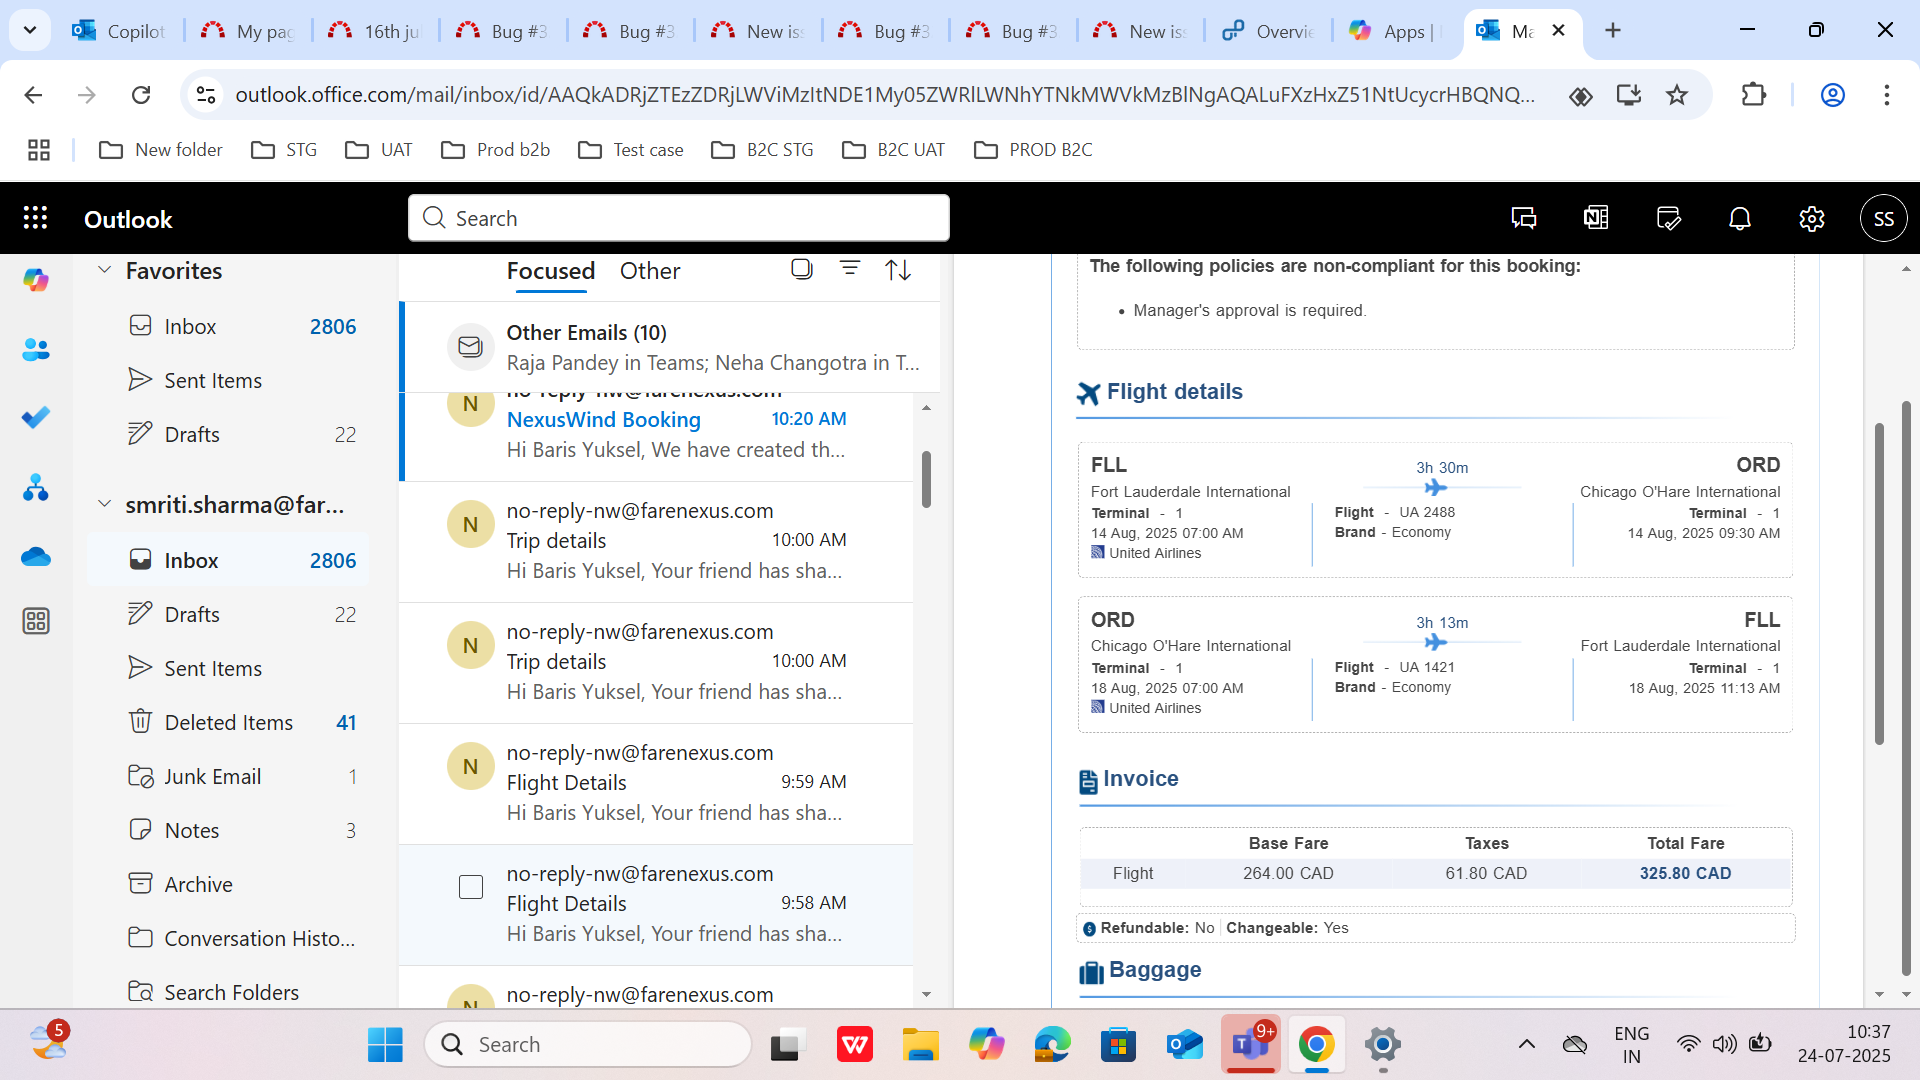This screenshot has height=1080, width=1920.
Task: Open the Archive folder
Action: [x=228, y=885]
